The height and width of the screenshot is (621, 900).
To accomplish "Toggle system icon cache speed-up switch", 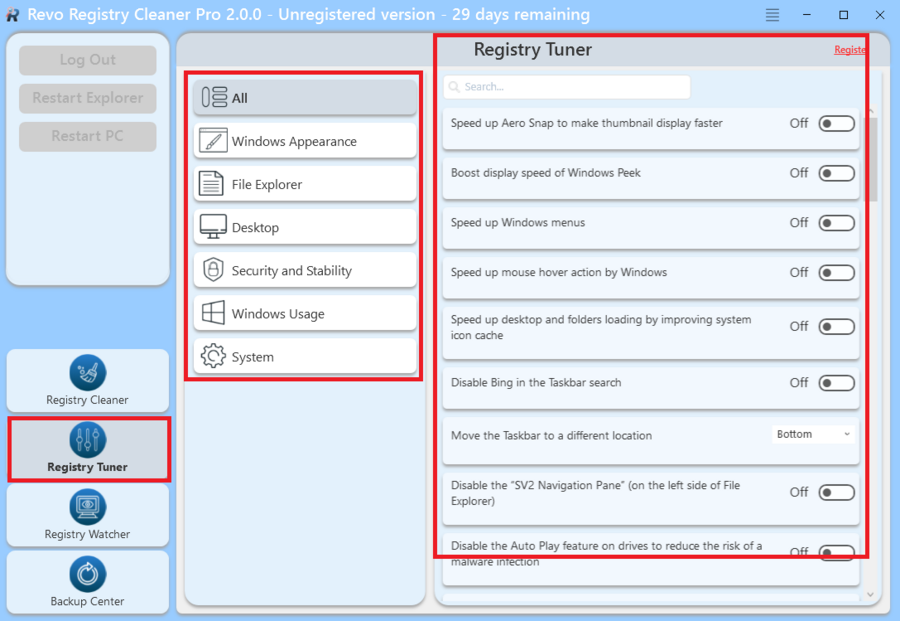I will click(x=836, y=327).
